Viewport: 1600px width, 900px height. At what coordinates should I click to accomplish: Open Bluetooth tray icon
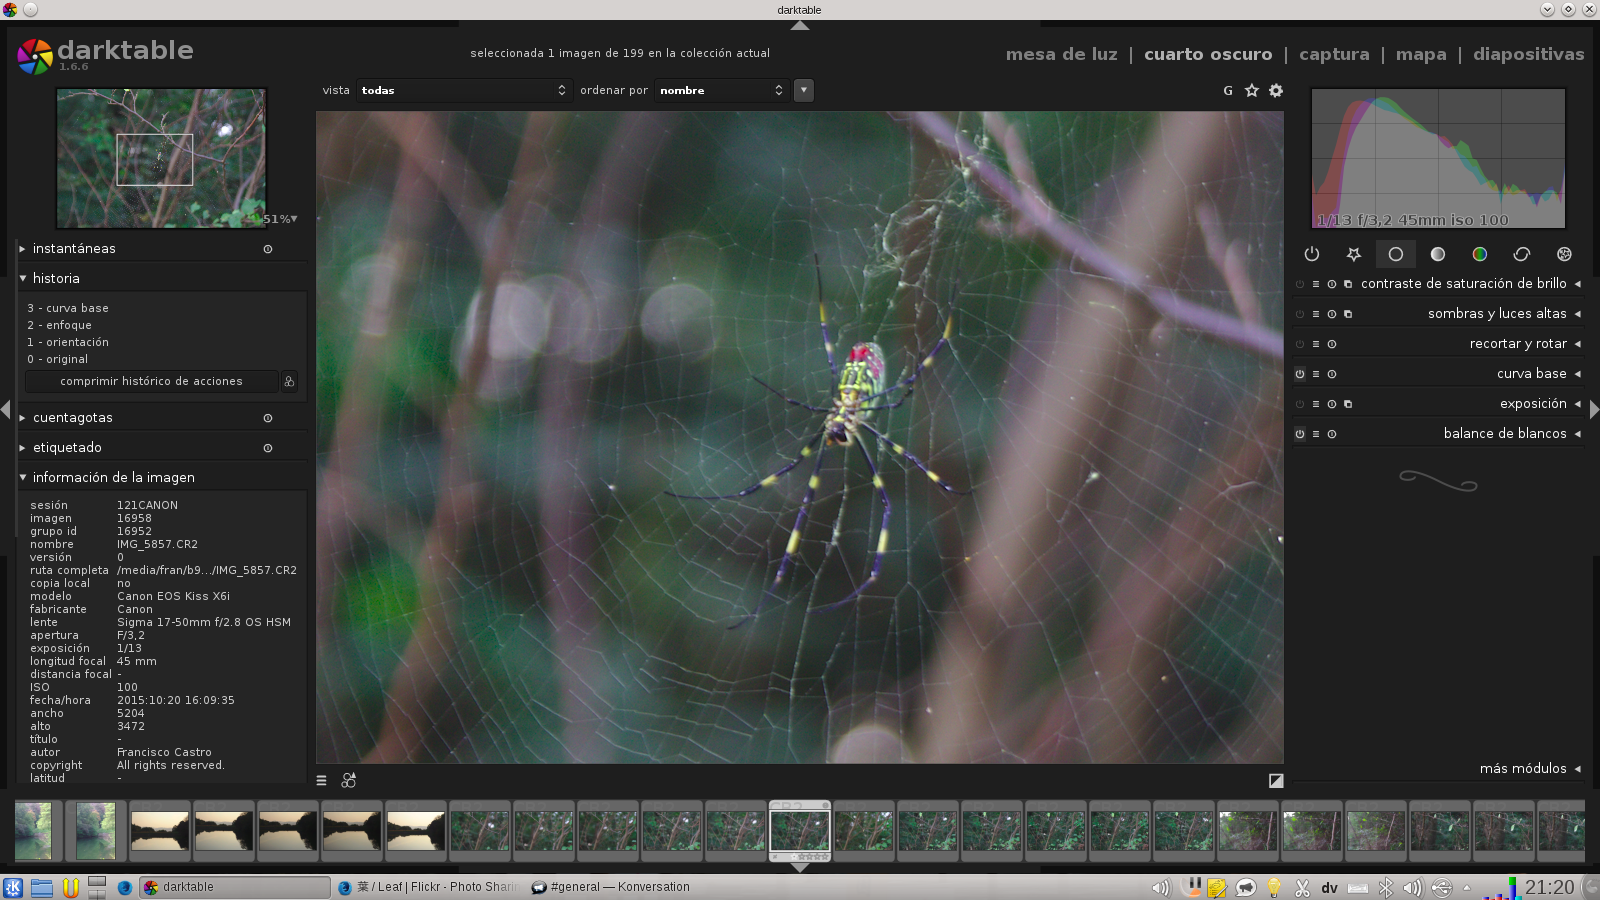(x=1386, y=887)
